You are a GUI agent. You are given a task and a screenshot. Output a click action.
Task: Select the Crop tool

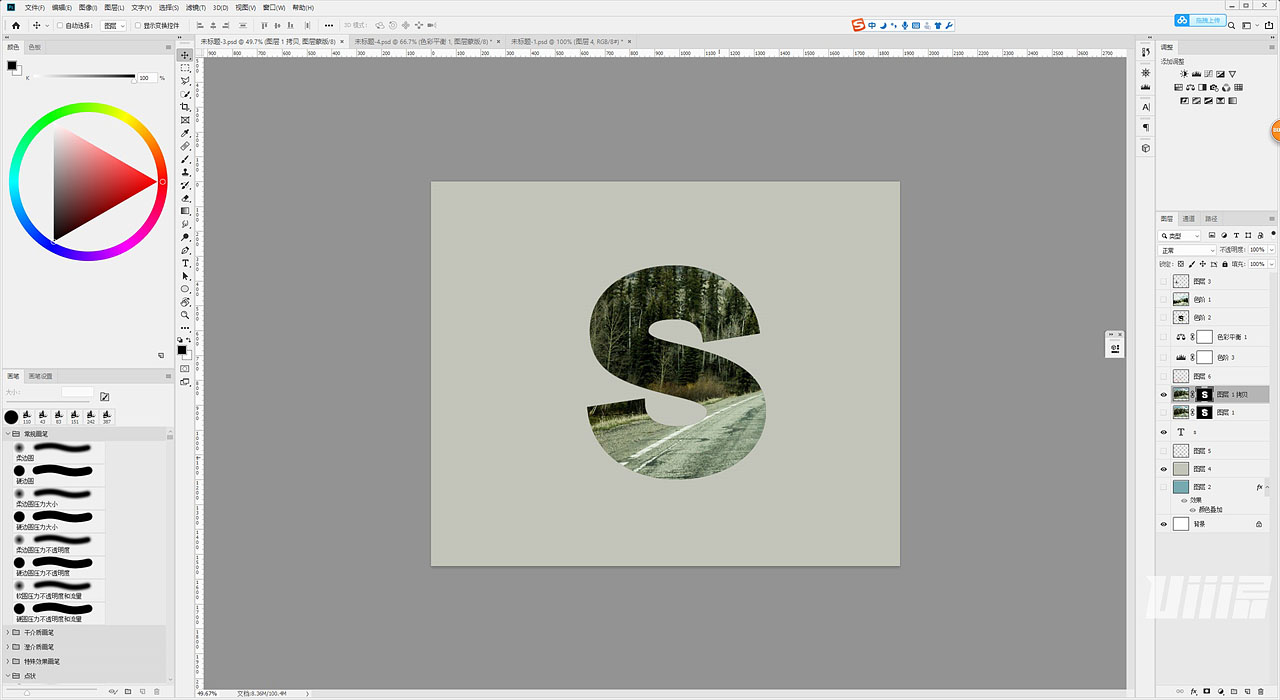(185, 107)
